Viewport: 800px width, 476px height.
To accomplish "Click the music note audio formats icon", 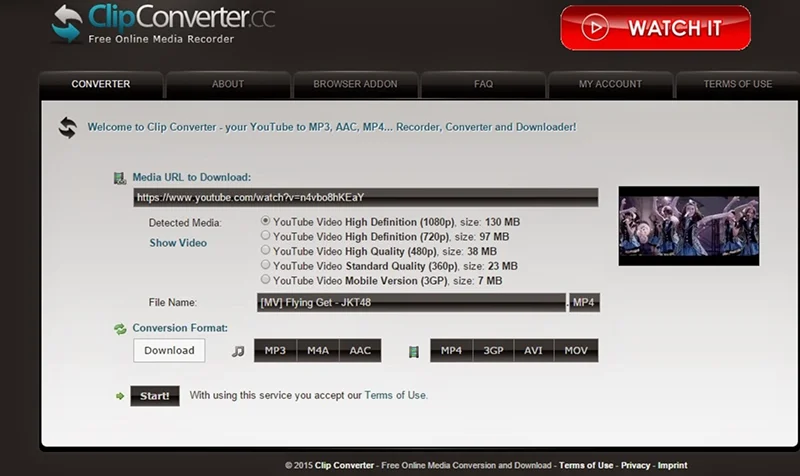I will tap(238, 351).
